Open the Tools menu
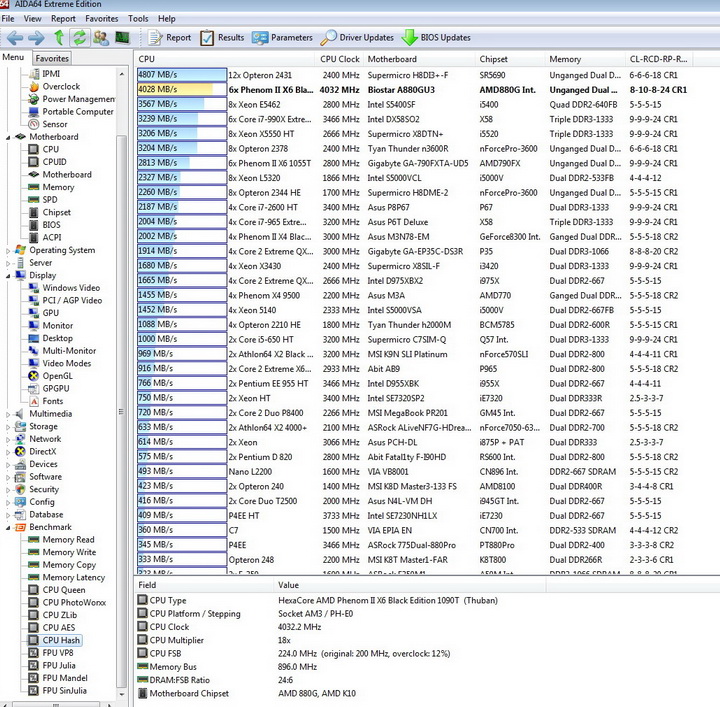 138,19
